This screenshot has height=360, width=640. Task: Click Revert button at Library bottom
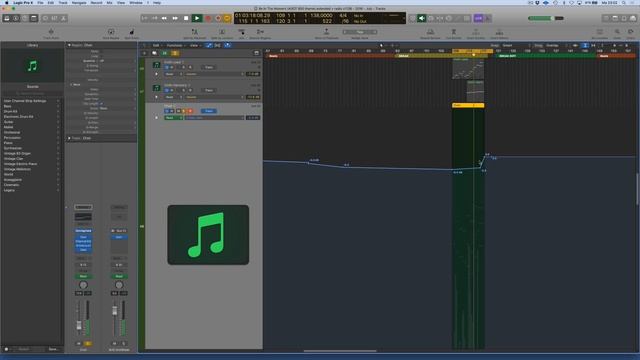pyautogui.click(x=24, y=349)
